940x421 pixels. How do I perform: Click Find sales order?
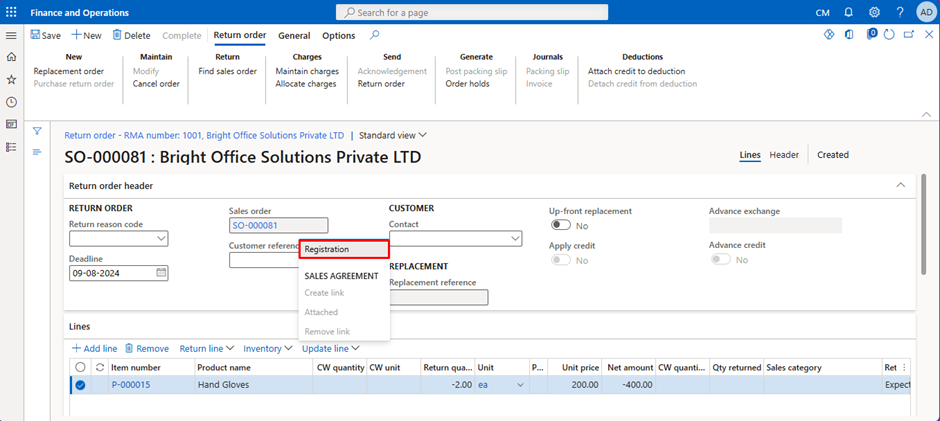point(227,71)
